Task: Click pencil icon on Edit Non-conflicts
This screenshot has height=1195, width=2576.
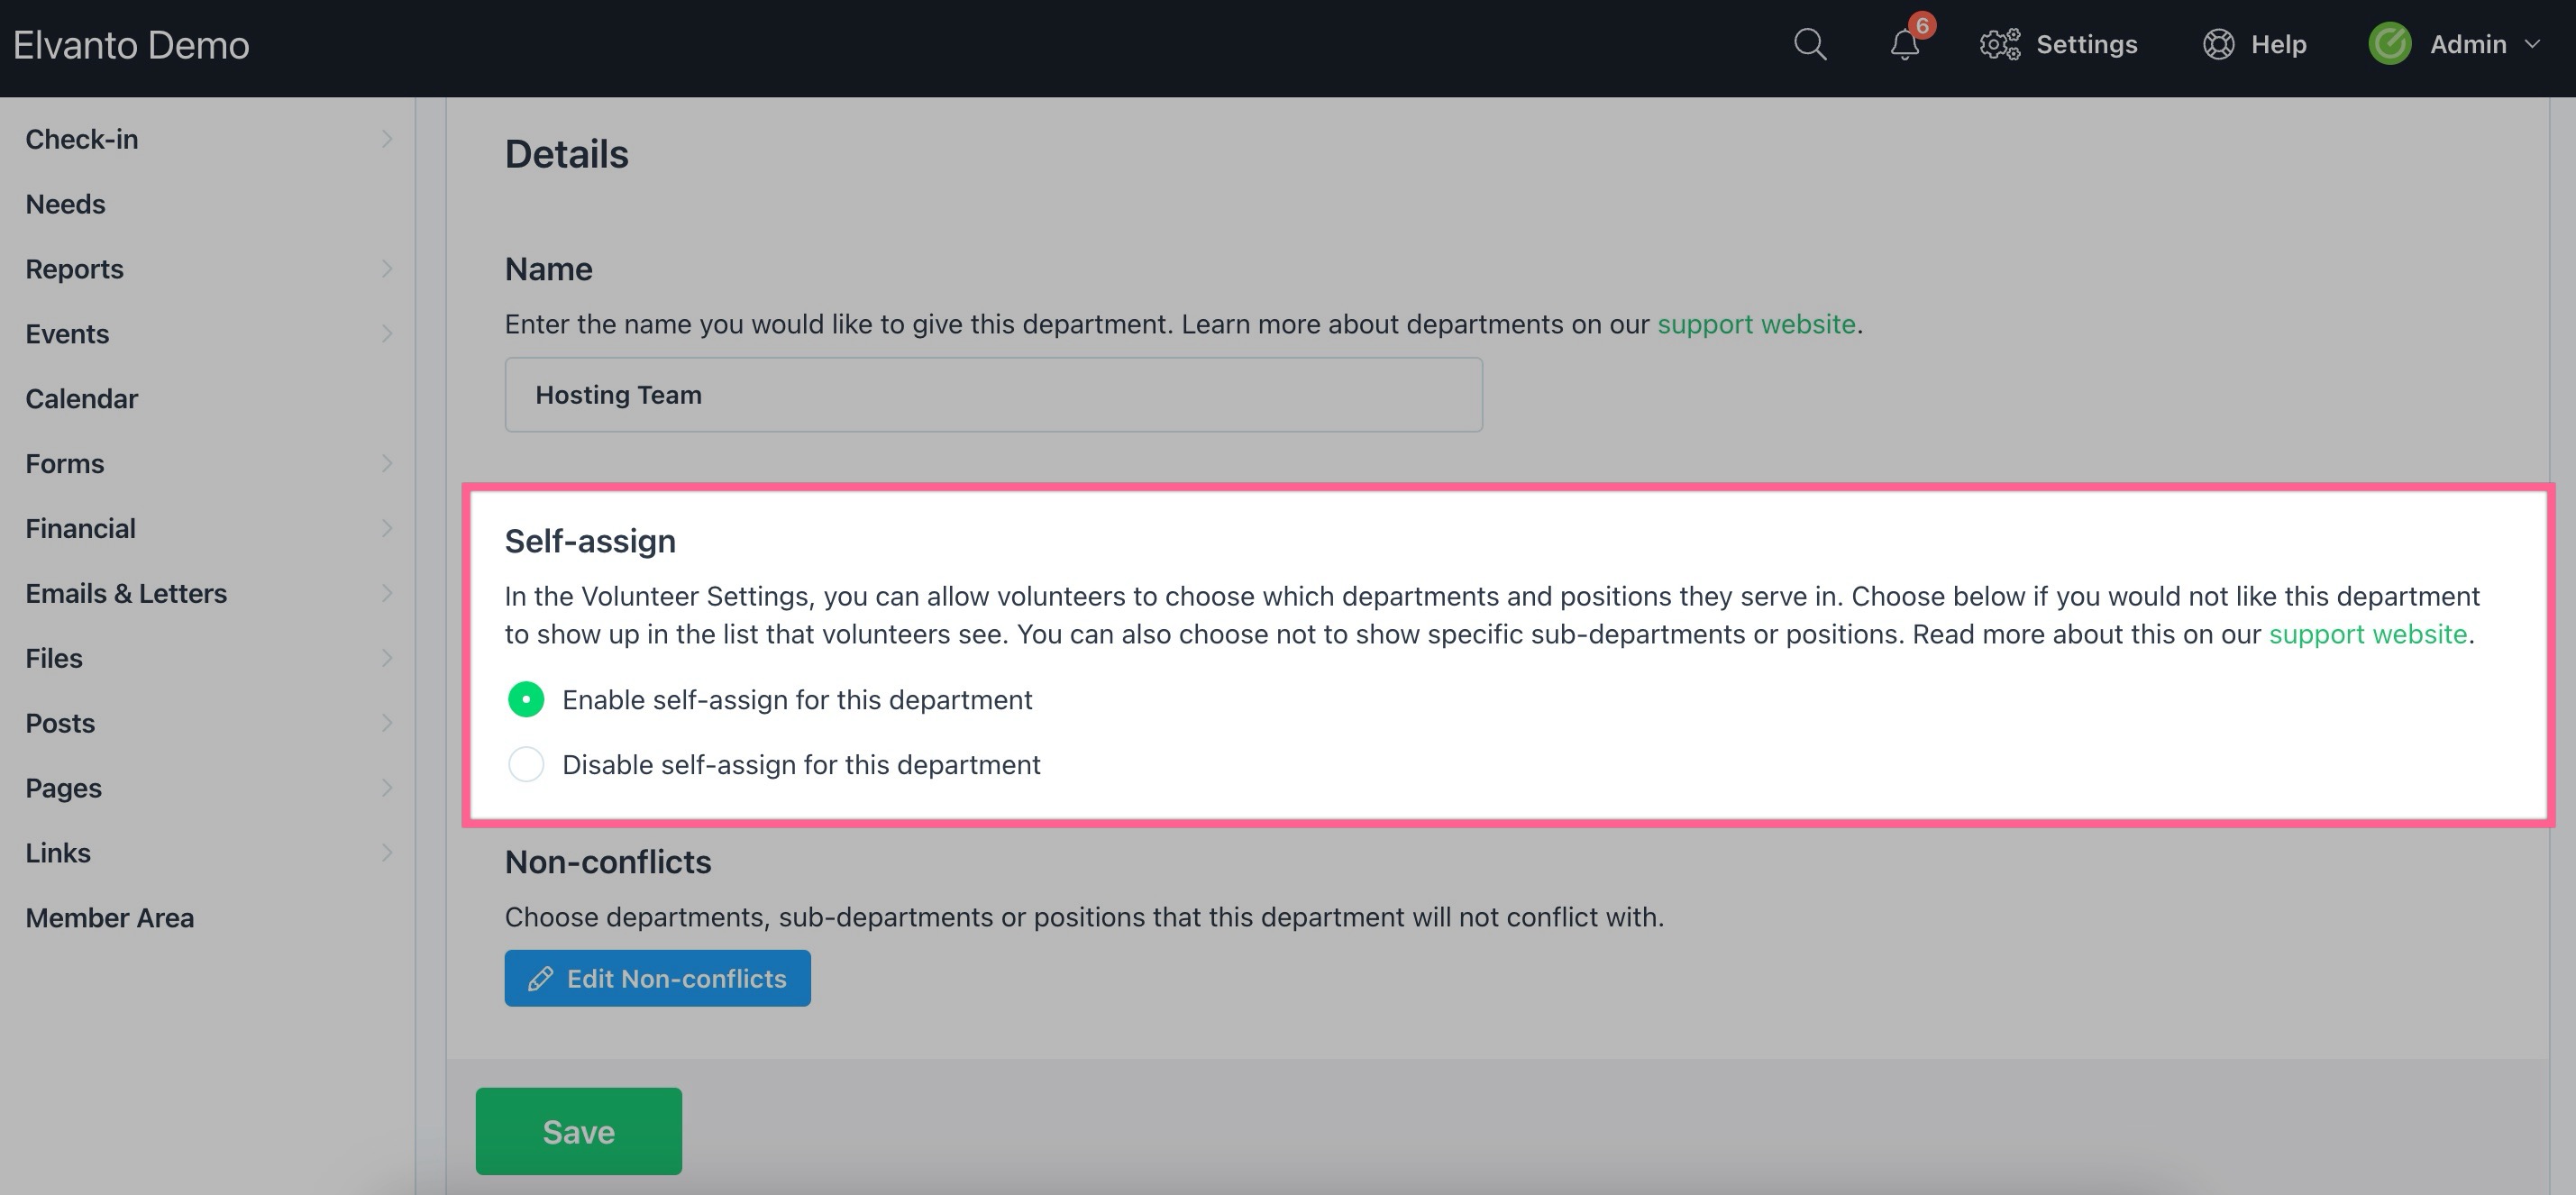Action: 540,979
